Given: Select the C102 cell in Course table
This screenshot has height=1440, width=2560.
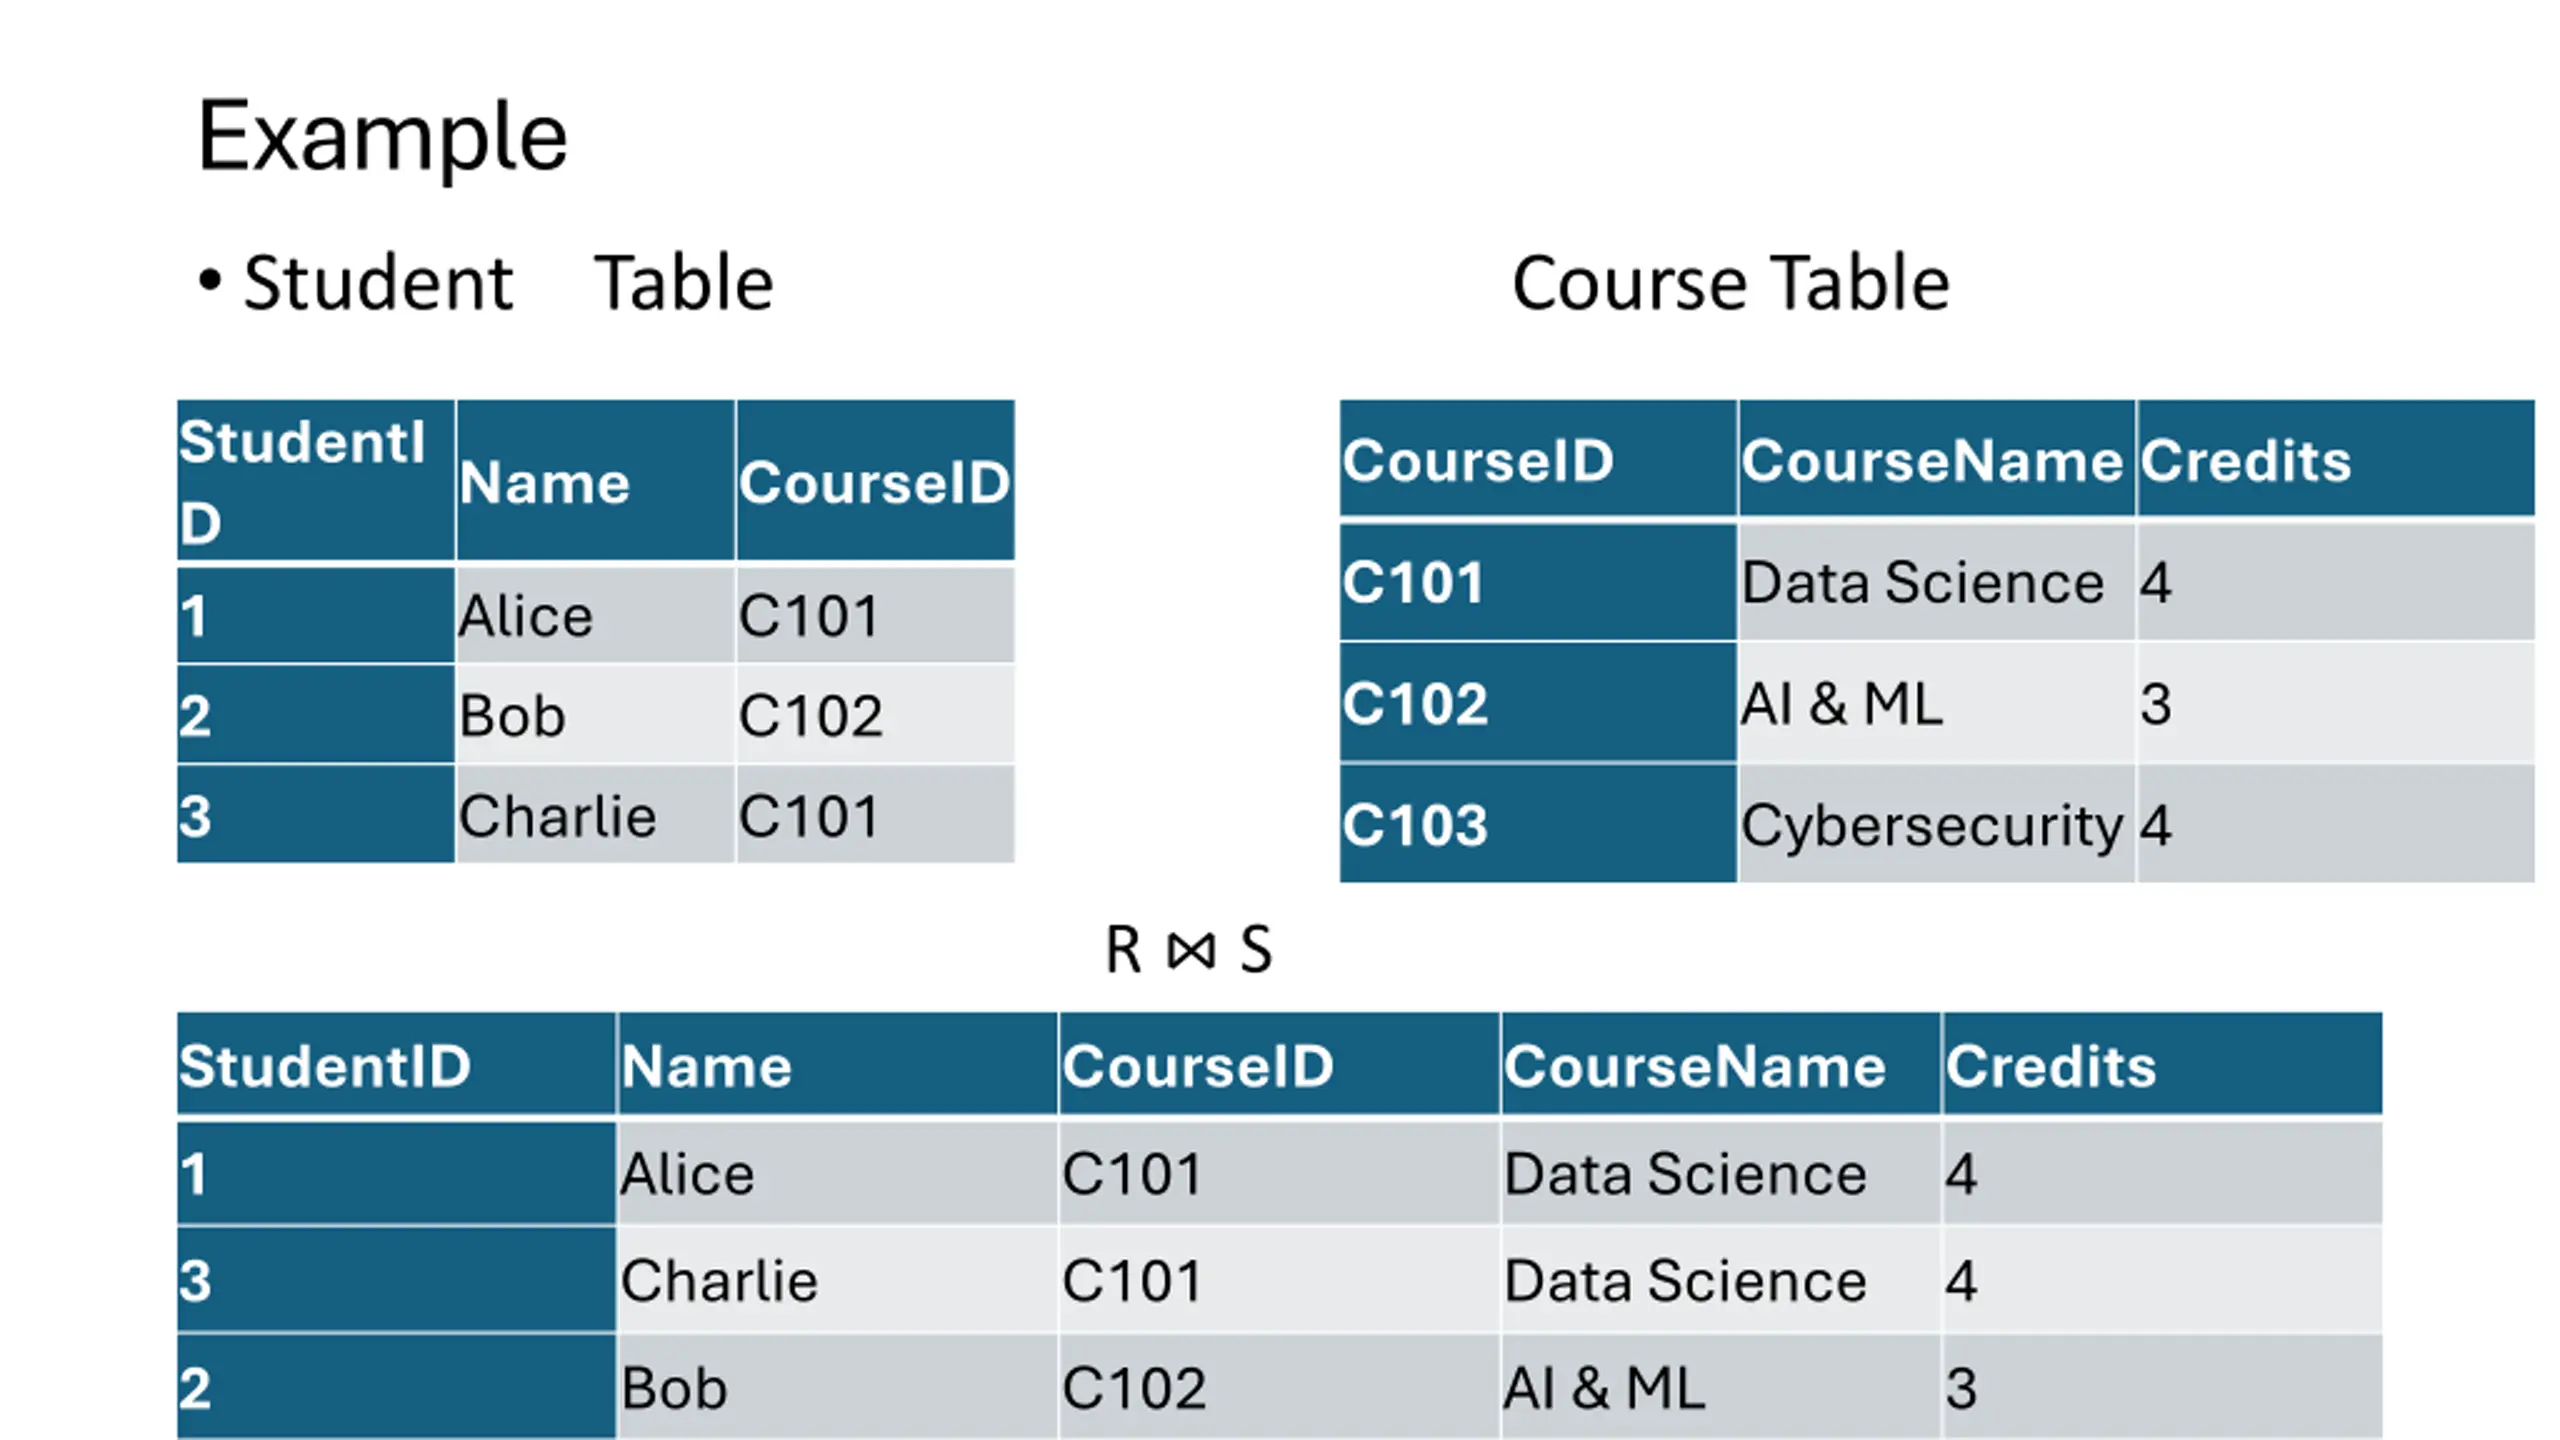Looking at the screenshot, I should point(1537,703).
